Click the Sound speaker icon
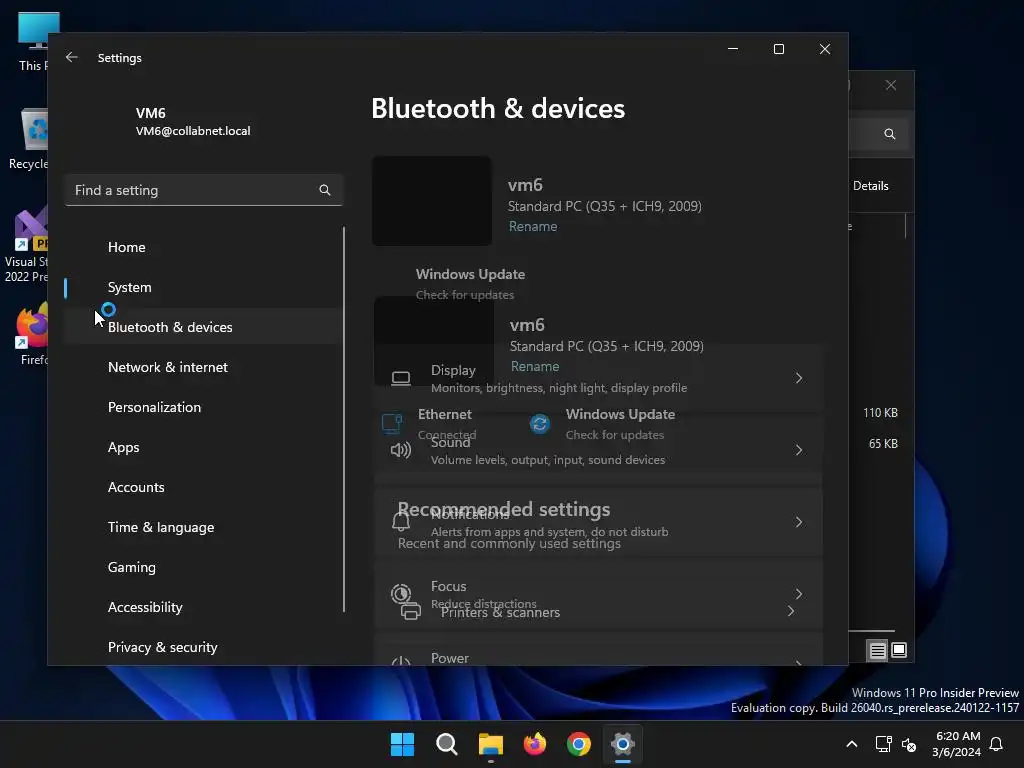 [401, 450]
